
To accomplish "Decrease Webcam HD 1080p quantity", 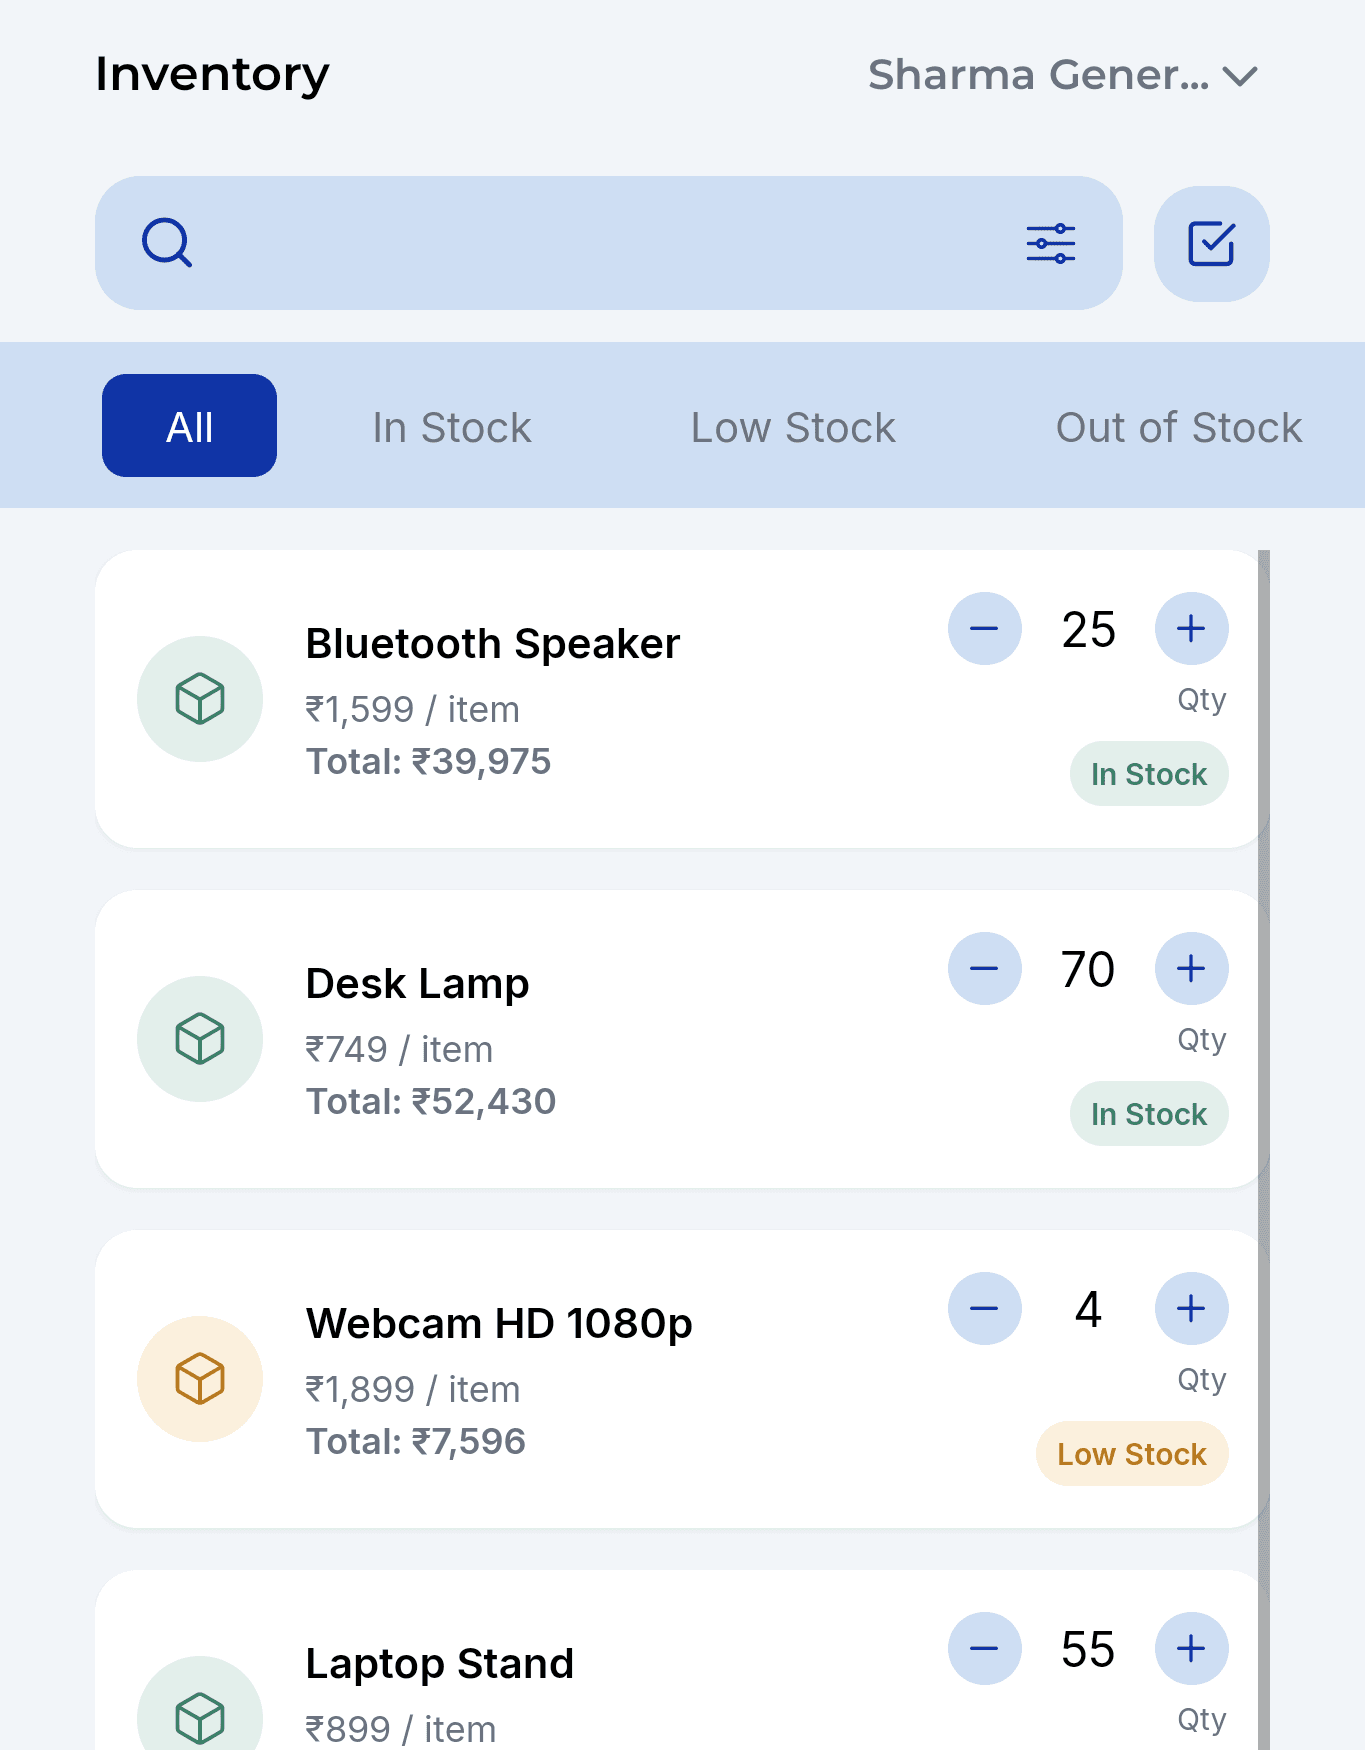I will 985,1309.
